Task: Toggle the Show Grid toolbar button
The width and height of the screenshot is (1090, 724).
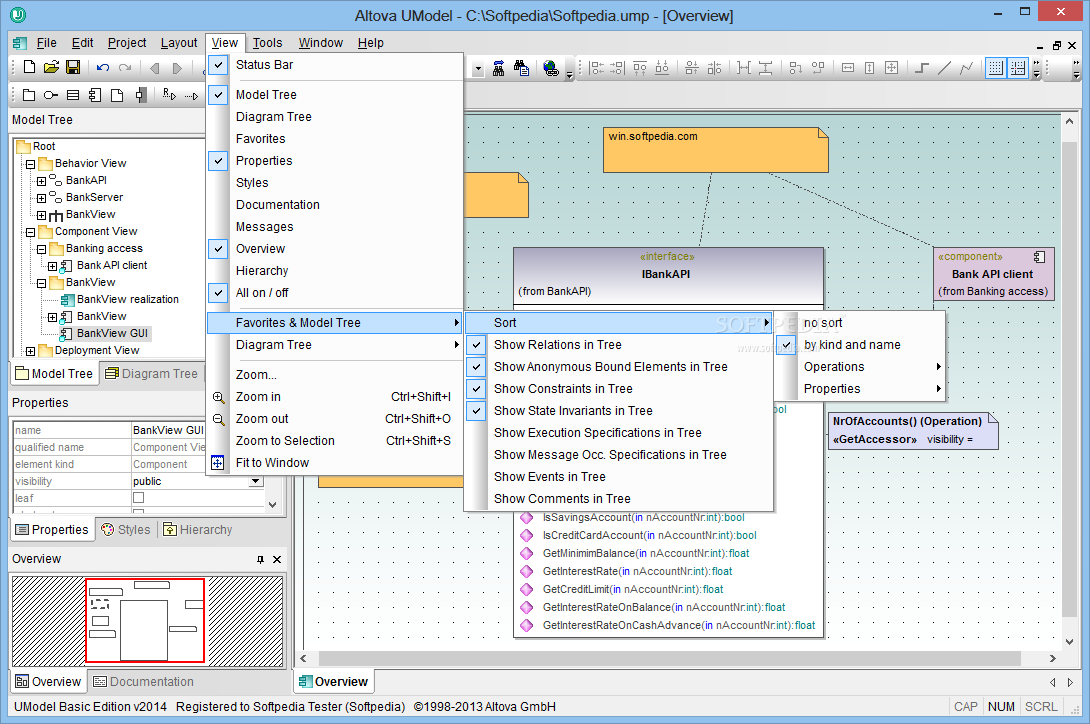Action: coord(995,67)
